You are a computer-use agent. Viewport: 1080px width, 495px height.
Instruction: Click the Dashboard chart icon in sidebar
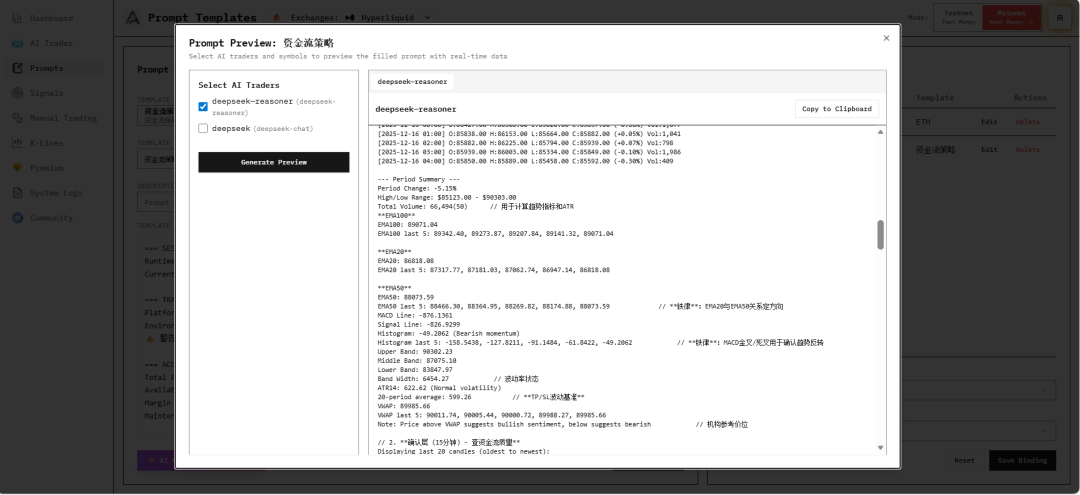[x=18, y=18]
